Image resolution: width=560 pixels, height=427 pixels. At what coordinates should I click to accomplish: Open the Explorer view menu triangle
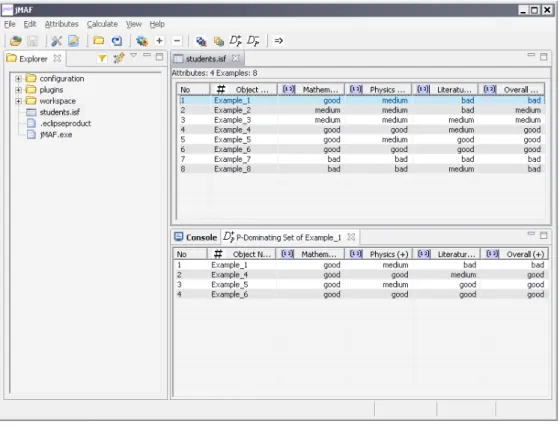pos(133,55)
